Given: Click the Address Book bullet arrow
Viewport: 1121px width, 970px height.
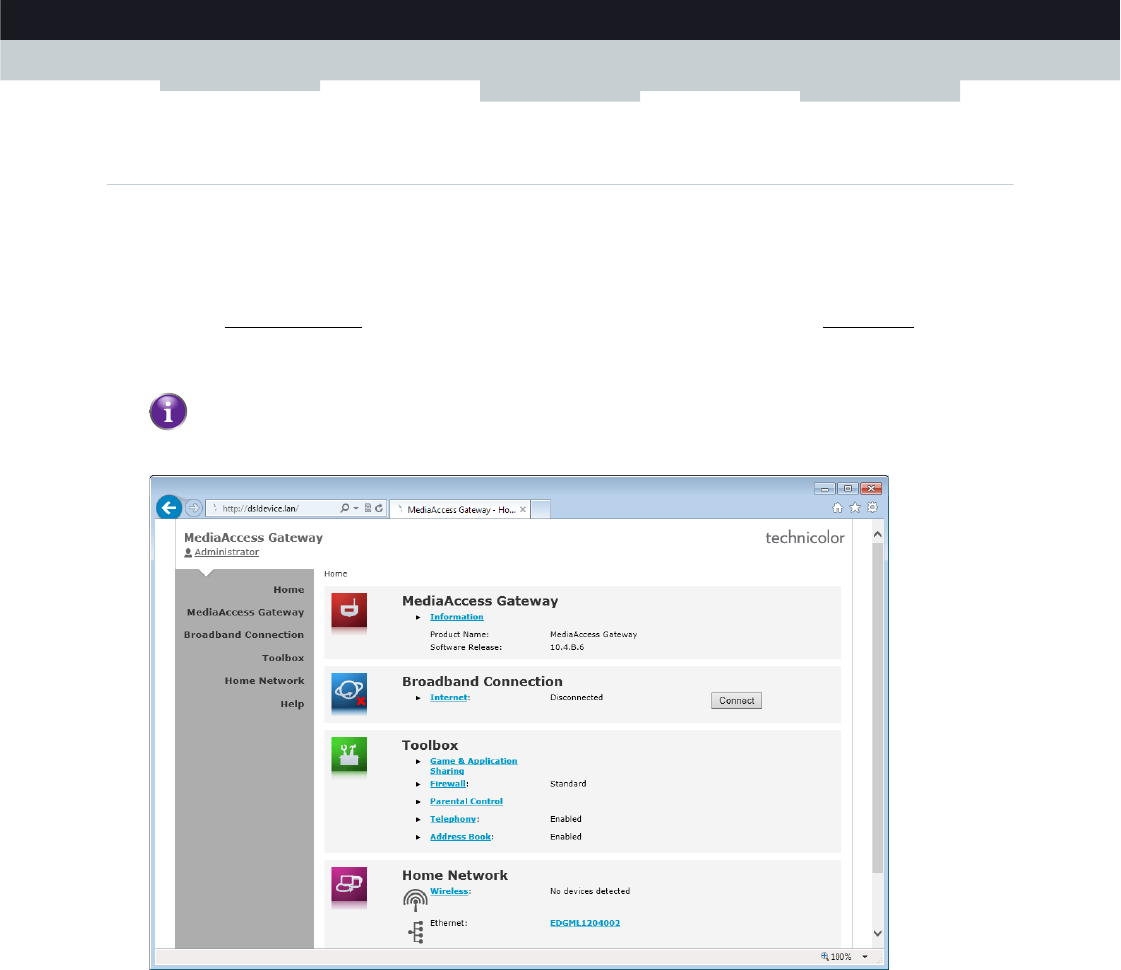Looking at the screenshot, I should pos(418,837).
